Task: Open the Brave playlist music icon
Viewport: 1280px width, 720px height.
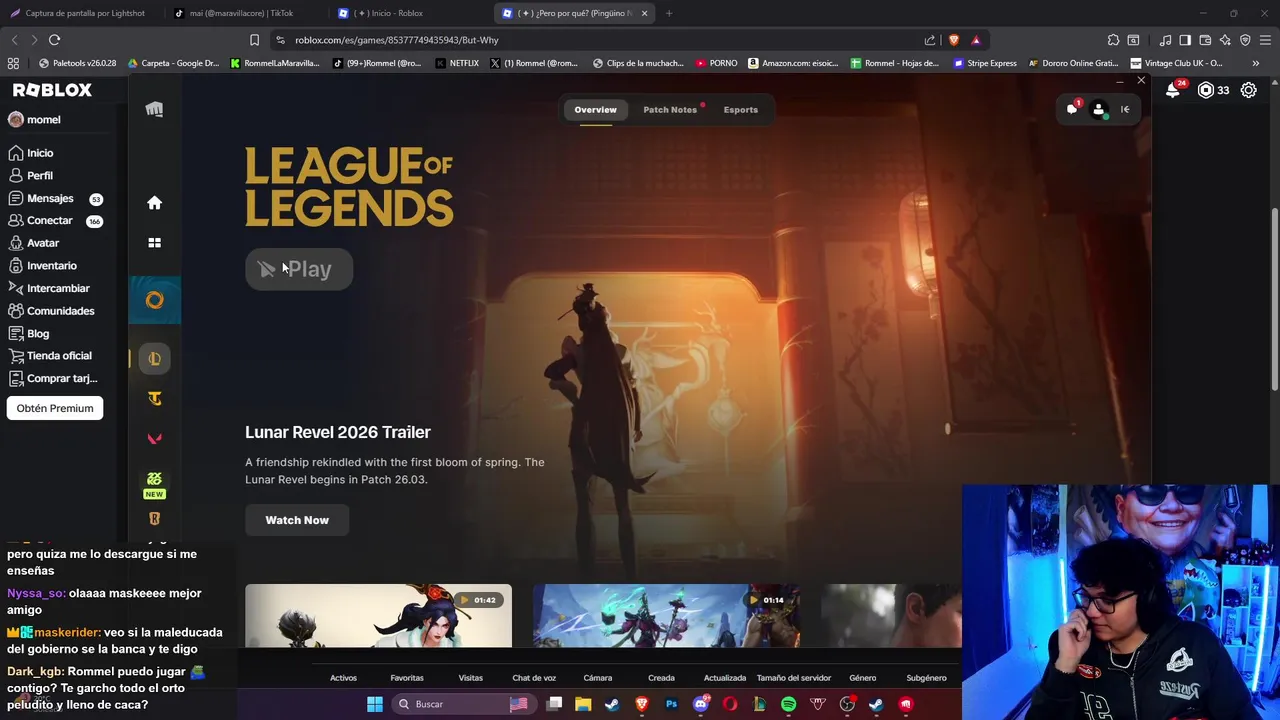Action: tap(1165, 40)
